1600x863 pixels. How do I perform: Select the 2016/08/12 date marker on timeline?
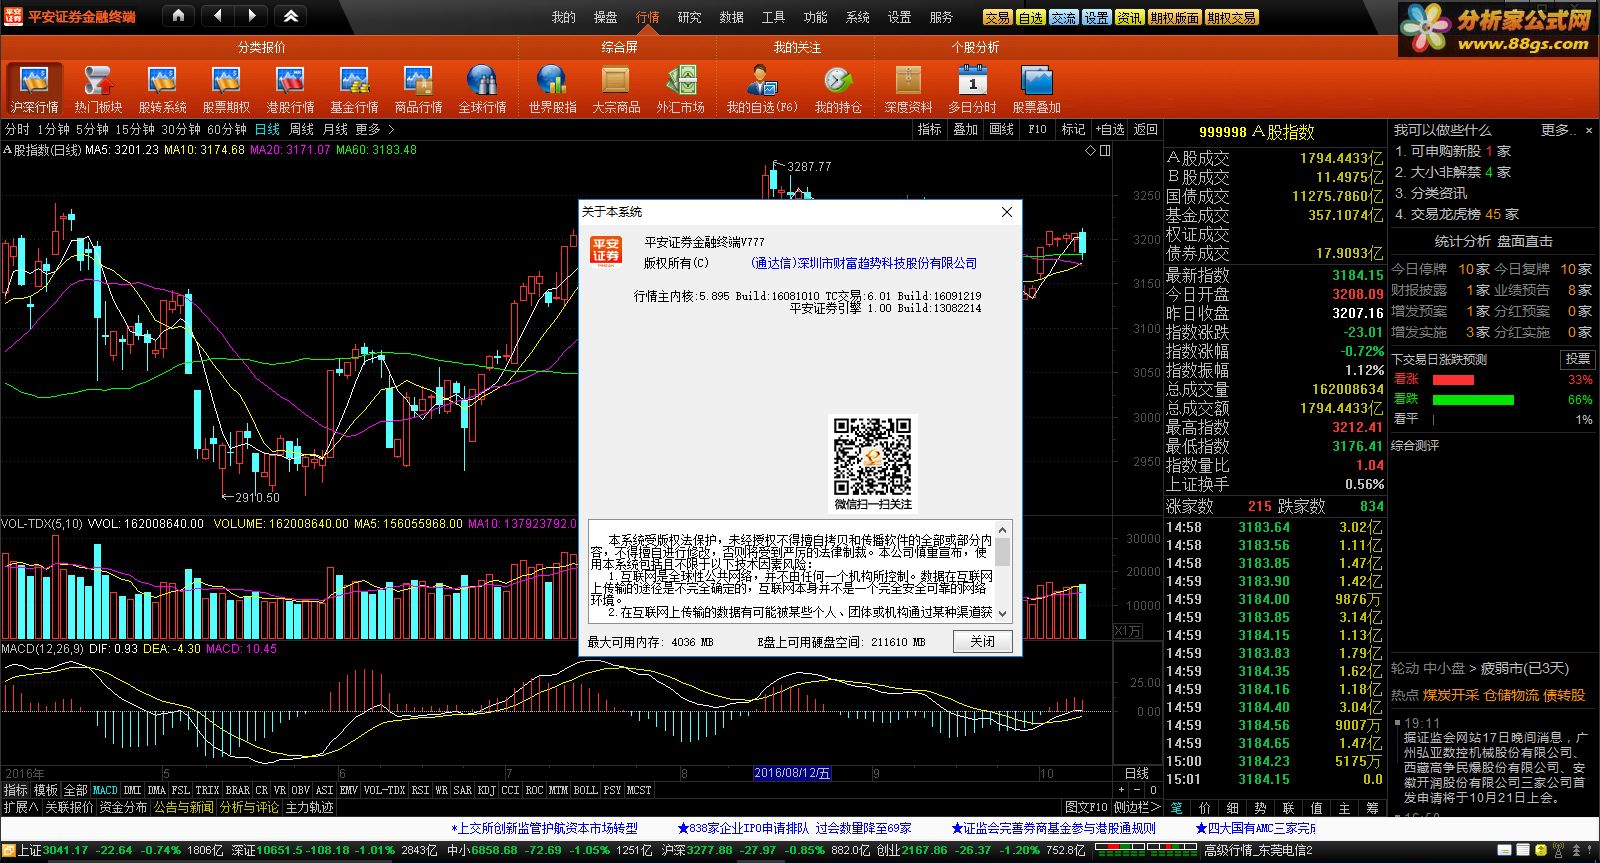[792, 773]
